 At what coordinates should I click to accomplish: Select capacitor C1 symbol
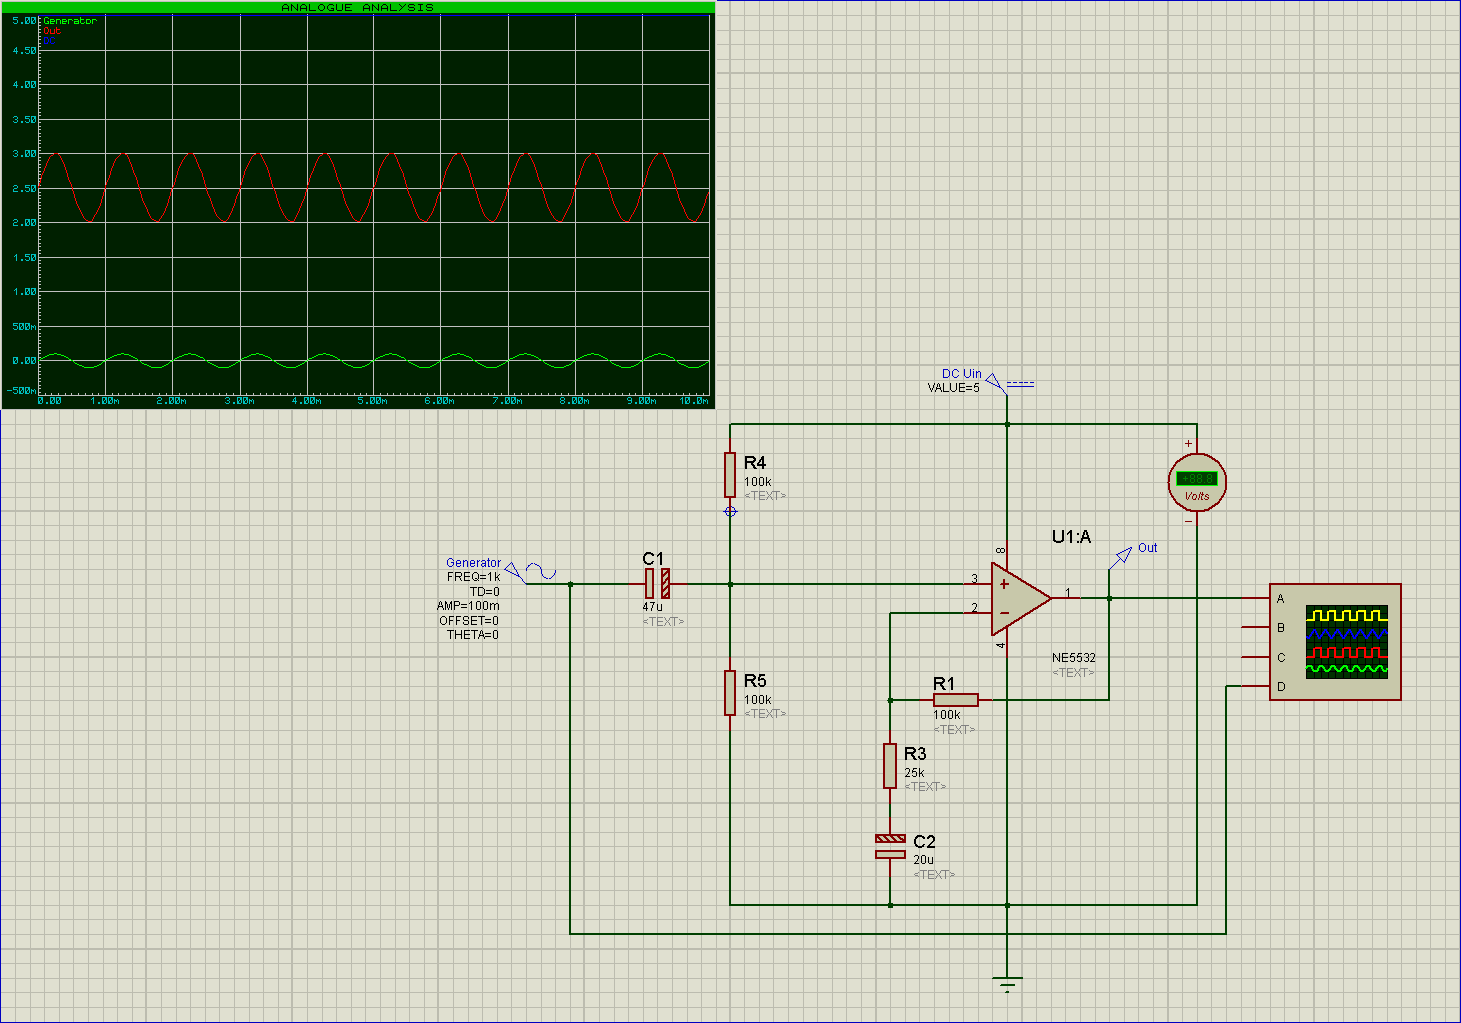(657, 584)
